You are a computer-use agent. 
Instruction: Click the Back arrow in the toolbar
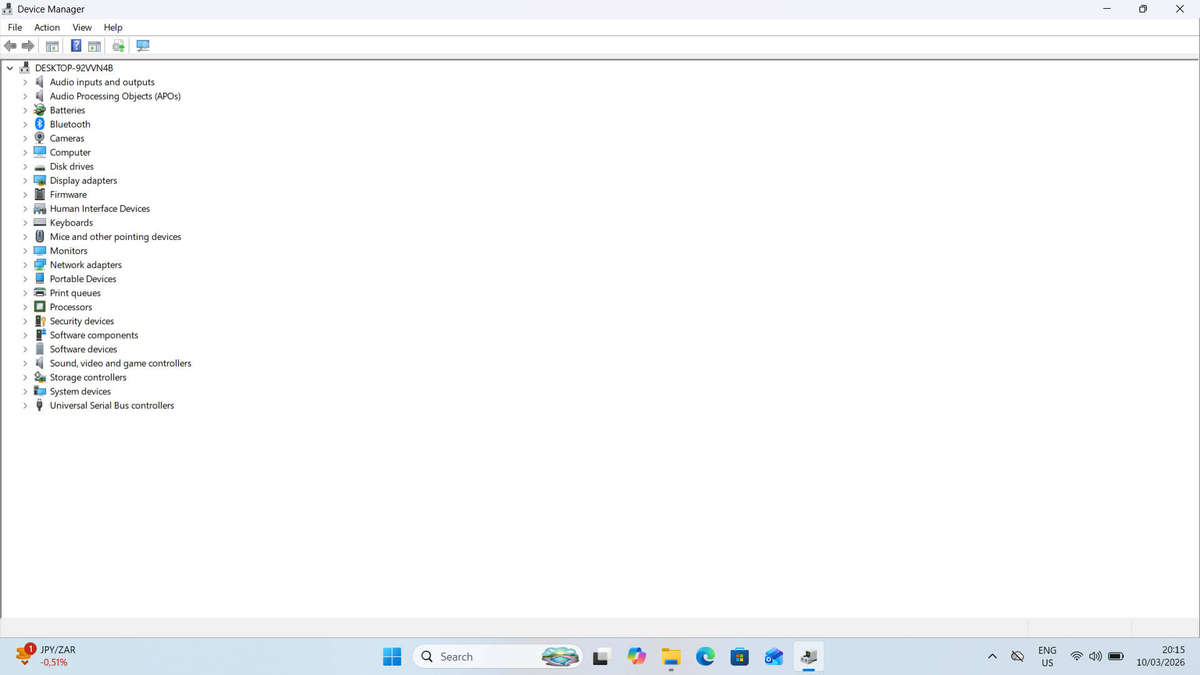coord(11,46)
